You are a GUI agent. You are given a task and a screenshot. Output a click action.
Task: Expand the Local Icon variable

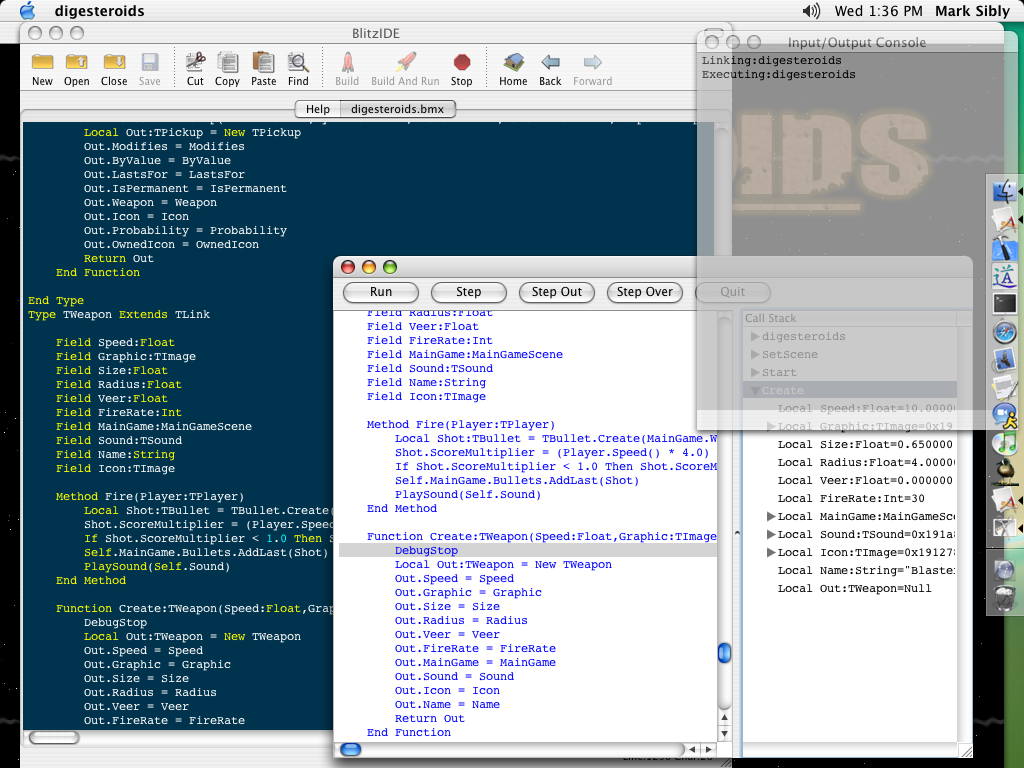tap(771, 553)
